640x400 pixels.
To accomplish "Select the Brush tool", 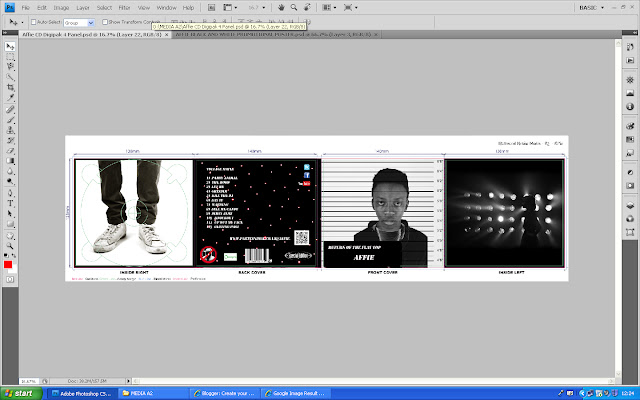I will click(x=10, y=120).
